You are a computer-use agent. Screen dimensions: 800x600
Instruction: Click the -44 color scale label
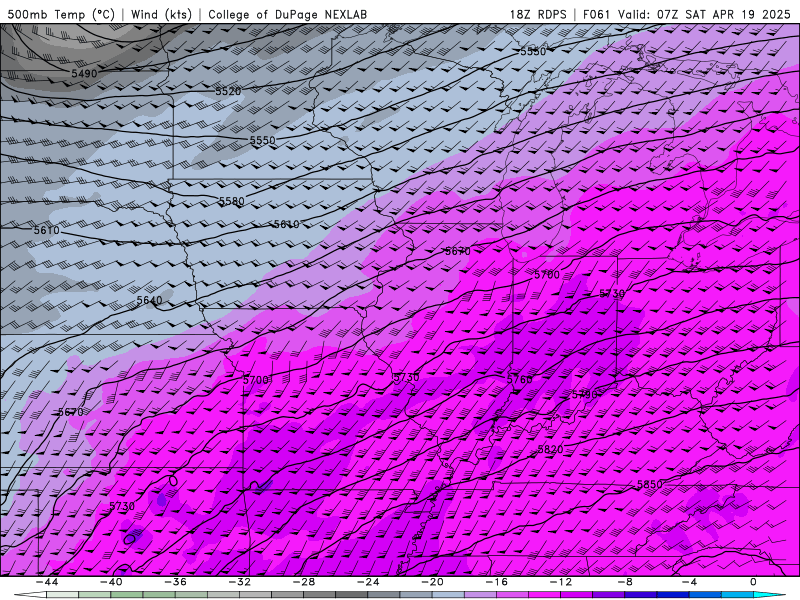(47, 582)
